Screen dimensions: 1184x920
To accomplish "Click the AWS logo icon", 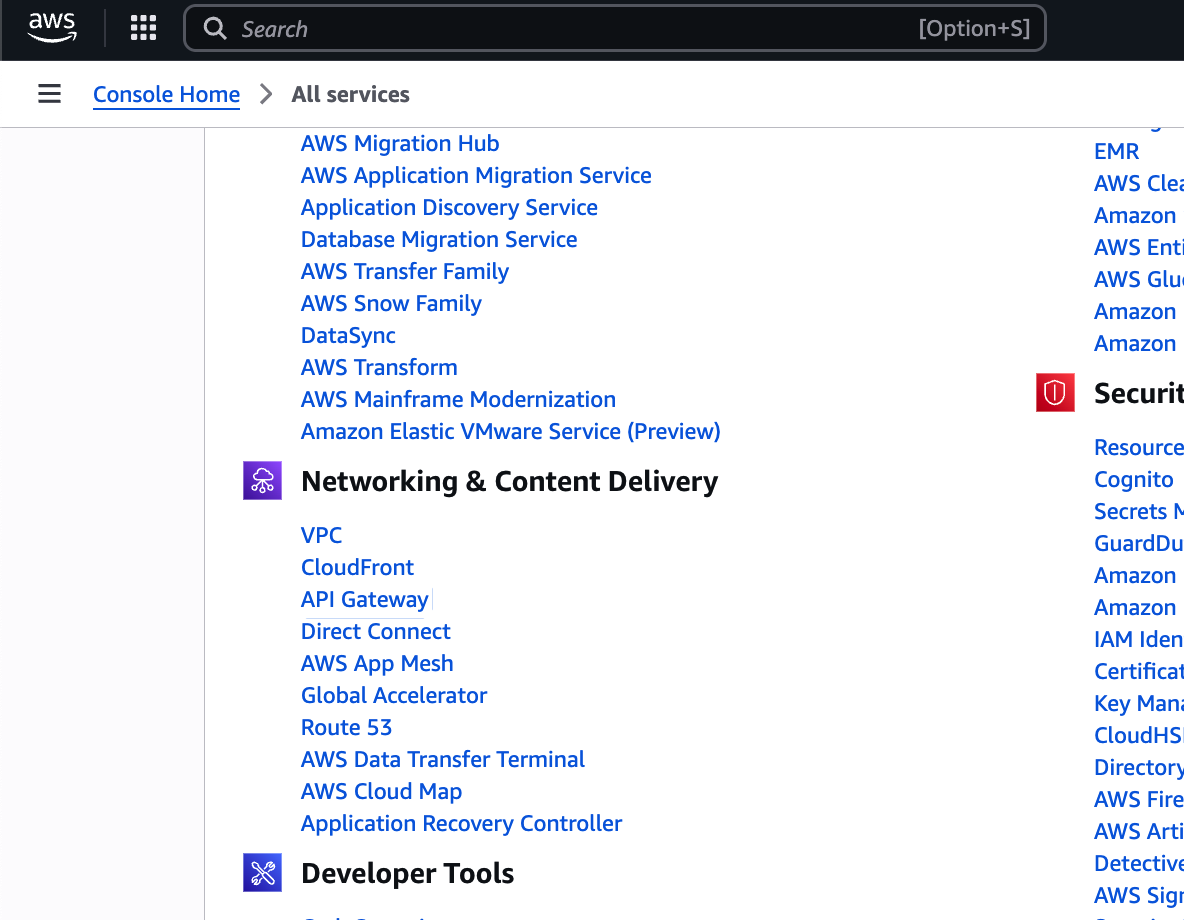I will coord(52,28).
